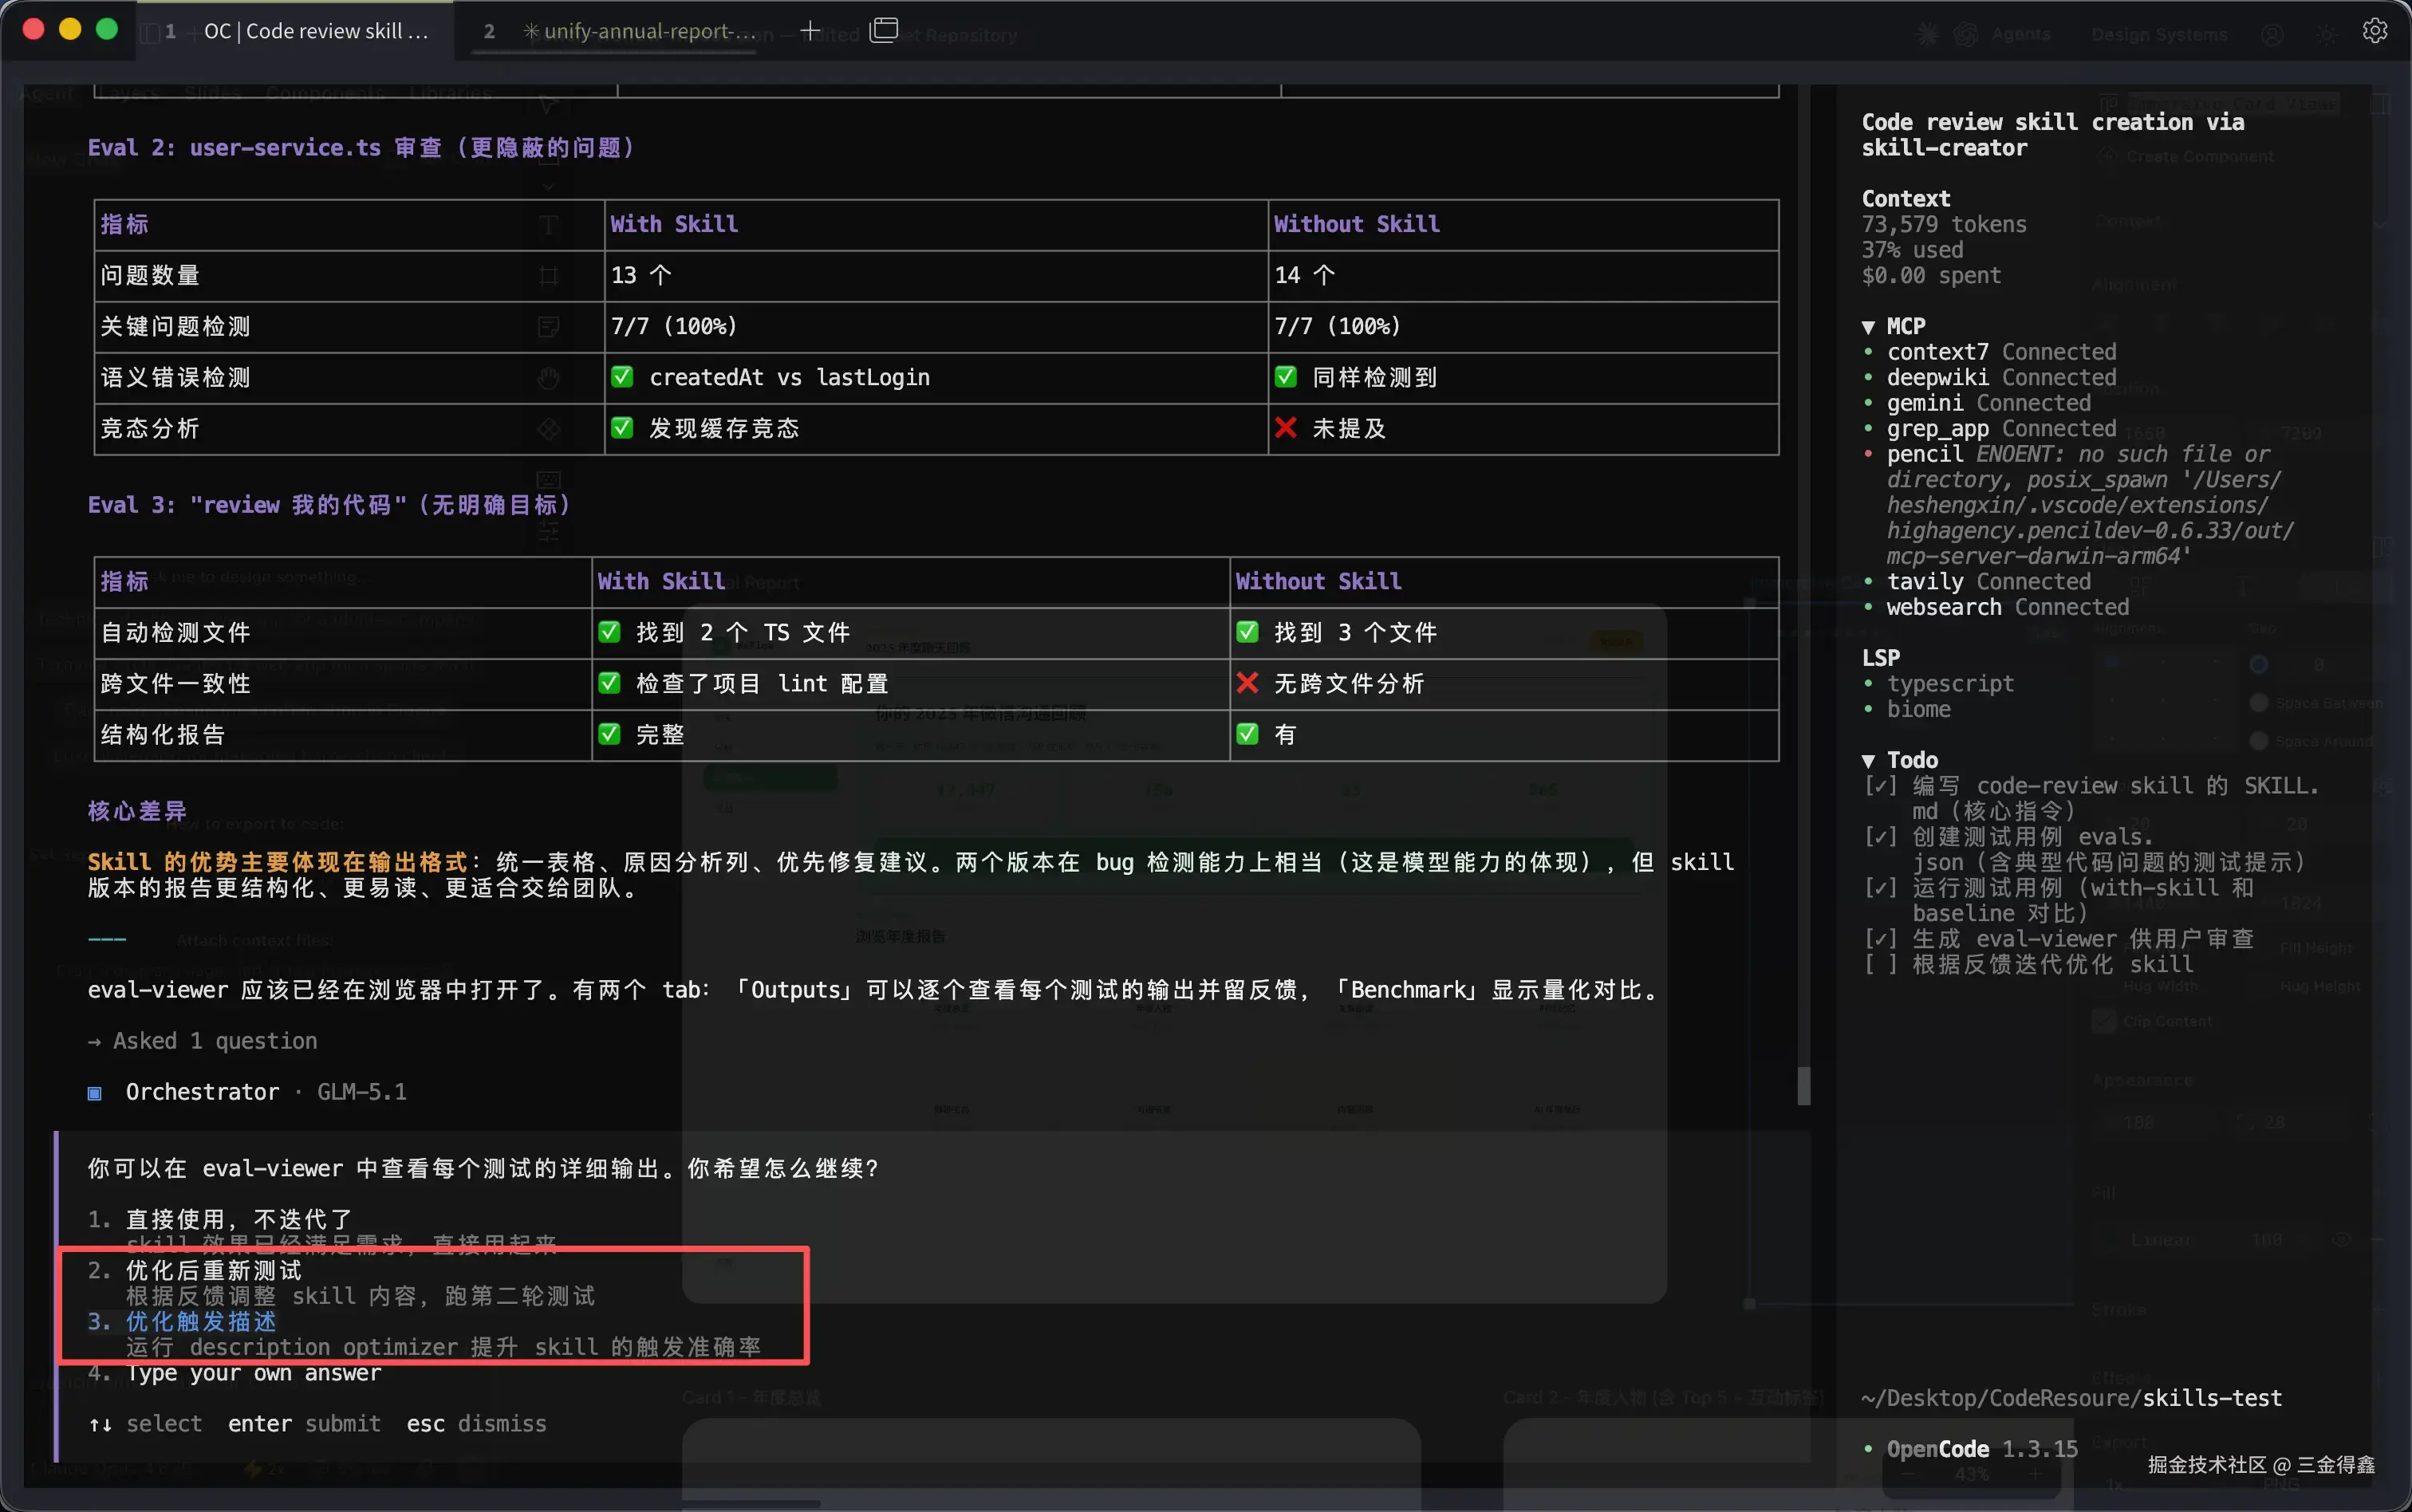
Task: Collapse the Todo section triangle
Action: [1868, 761]
